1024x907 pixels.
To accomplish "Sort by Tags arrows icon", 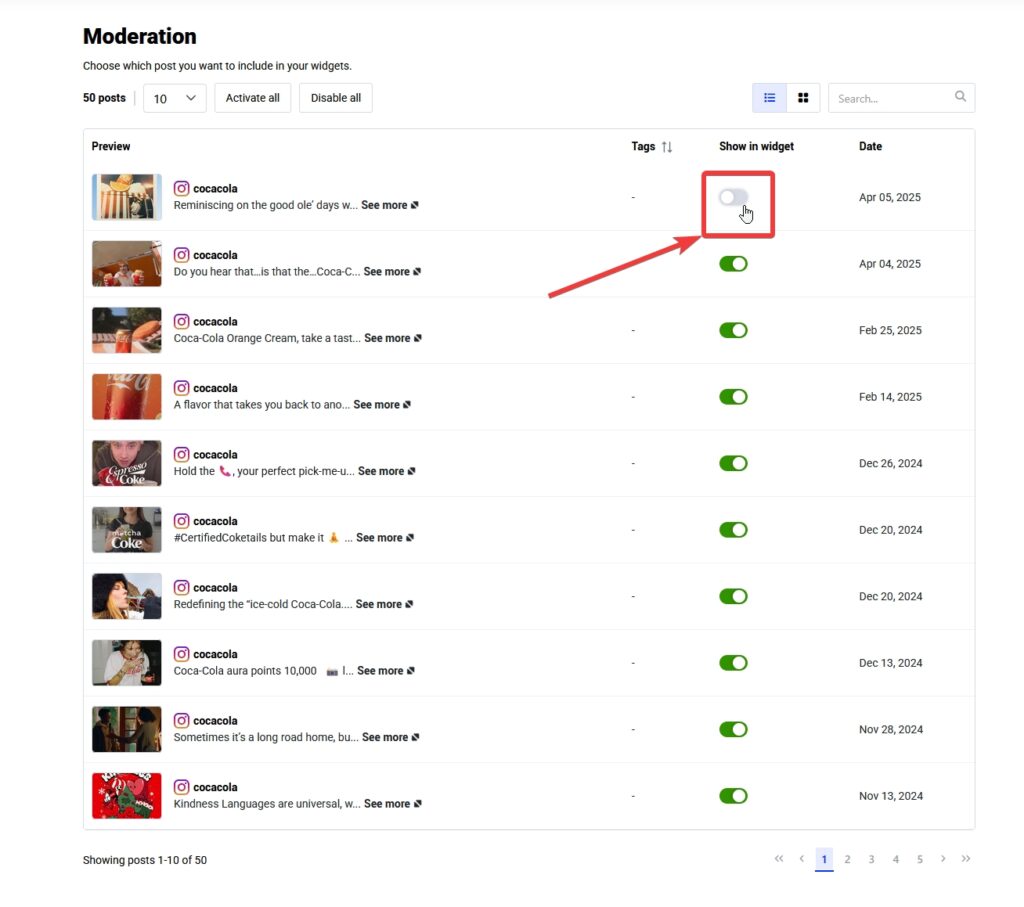I will (x=666, y=147).
